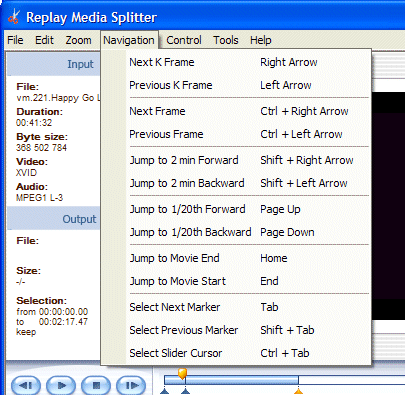This screenshot has width=405, height=395.
Task: Click the selection start time 00:00:00.00
Action: coord(63,312)
